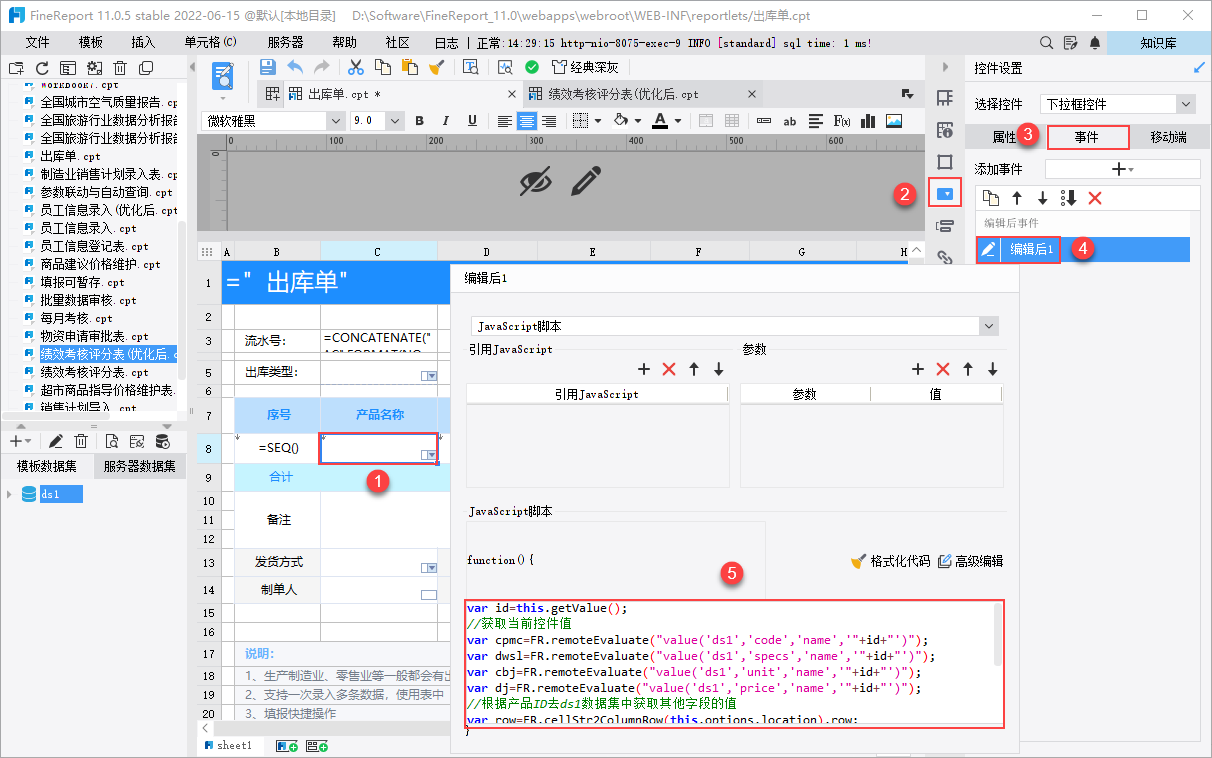Switch to the 移动端 tab

pyautogui.click(x=1168, y=137)
